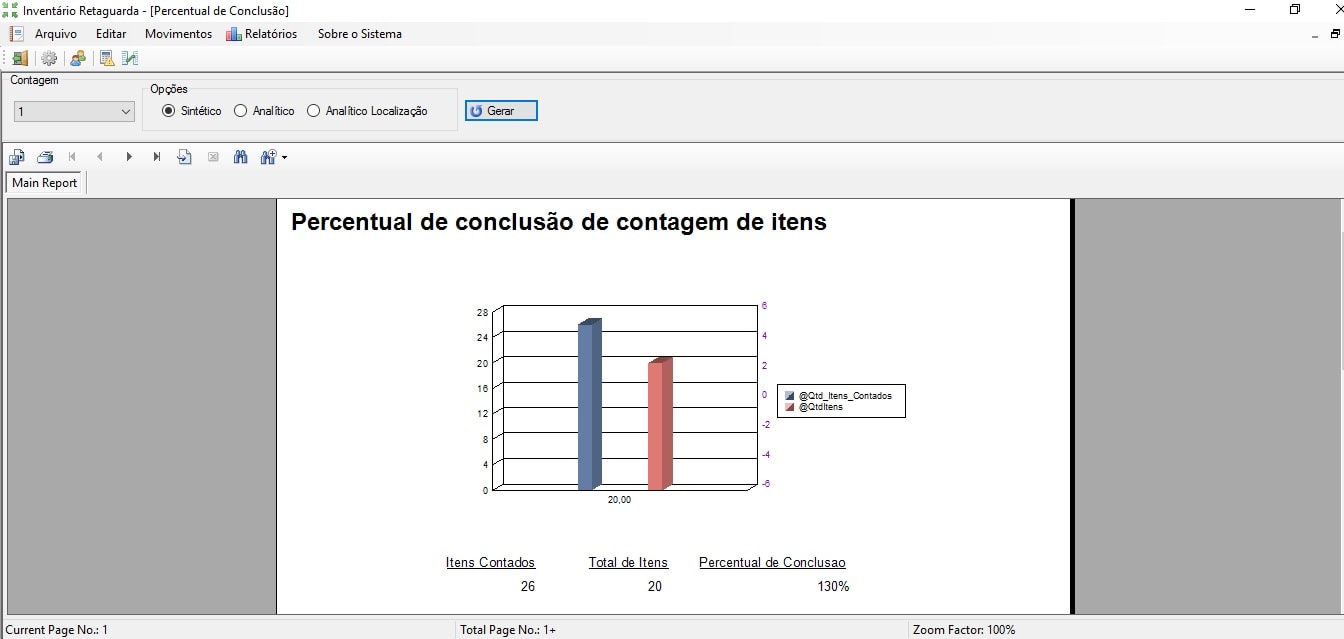Image resolution: width=1344 pixels, height=639 pixels.
Task: Click the value 26 under Itens Contados
Action: click(x=528, y=587)
